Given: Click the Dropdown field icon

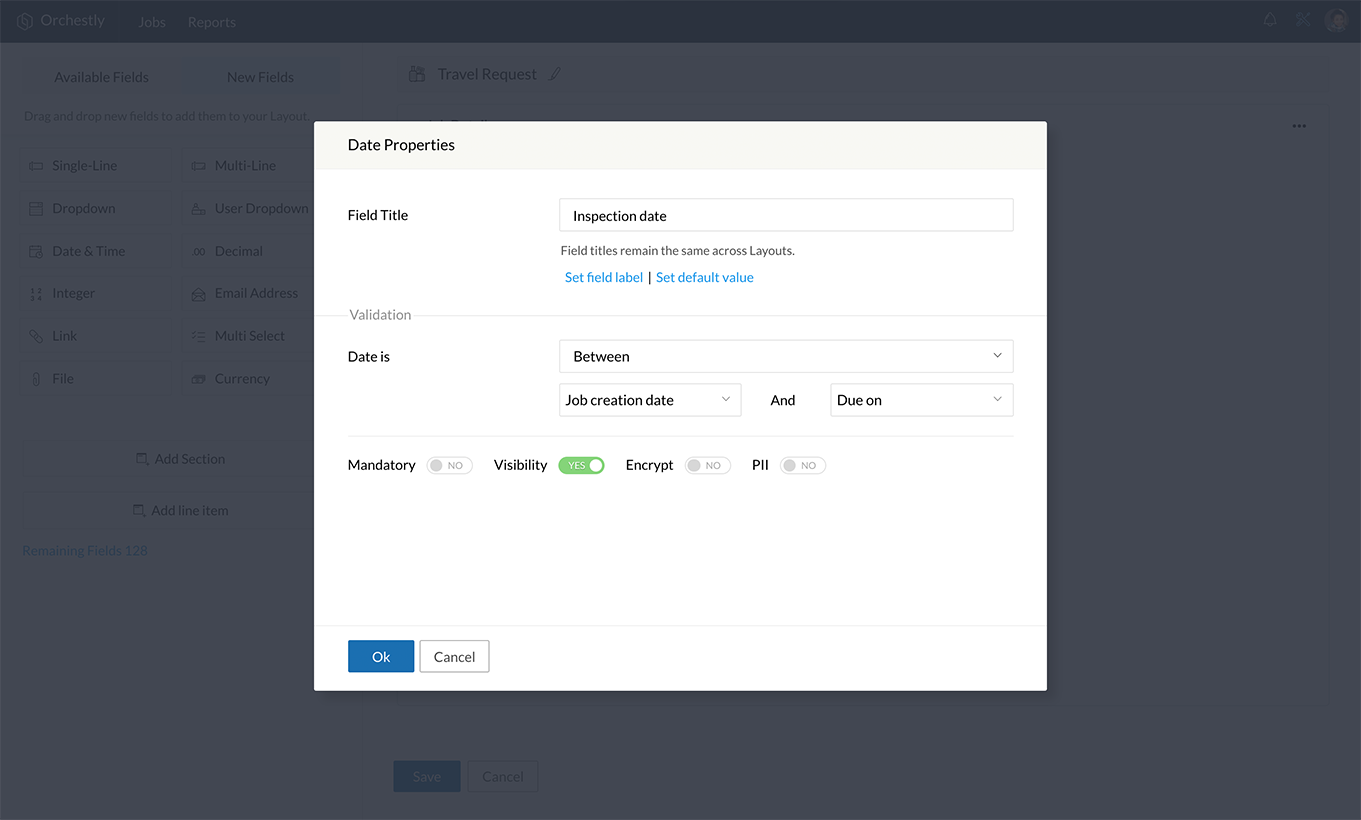Looking at the screenshot, I should [36, 209].
